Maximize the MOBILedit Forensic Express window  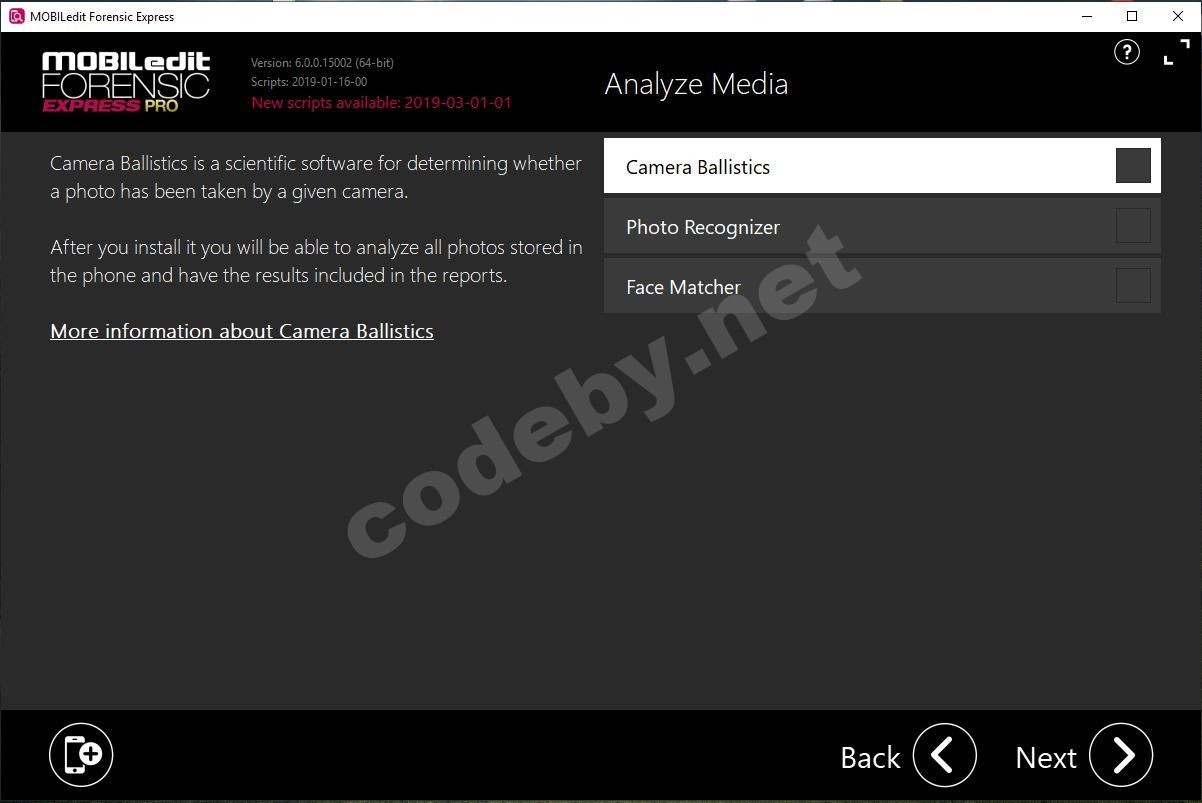pos(1132,16)
